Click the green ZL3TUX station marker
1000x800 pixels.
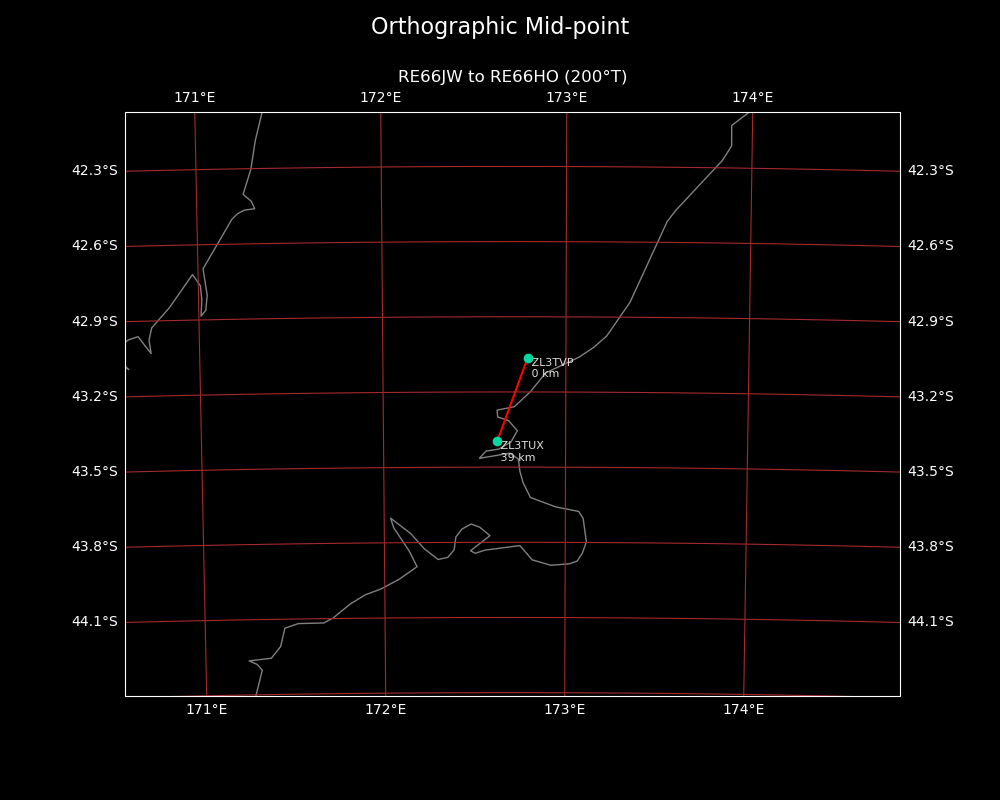(497, 441)
